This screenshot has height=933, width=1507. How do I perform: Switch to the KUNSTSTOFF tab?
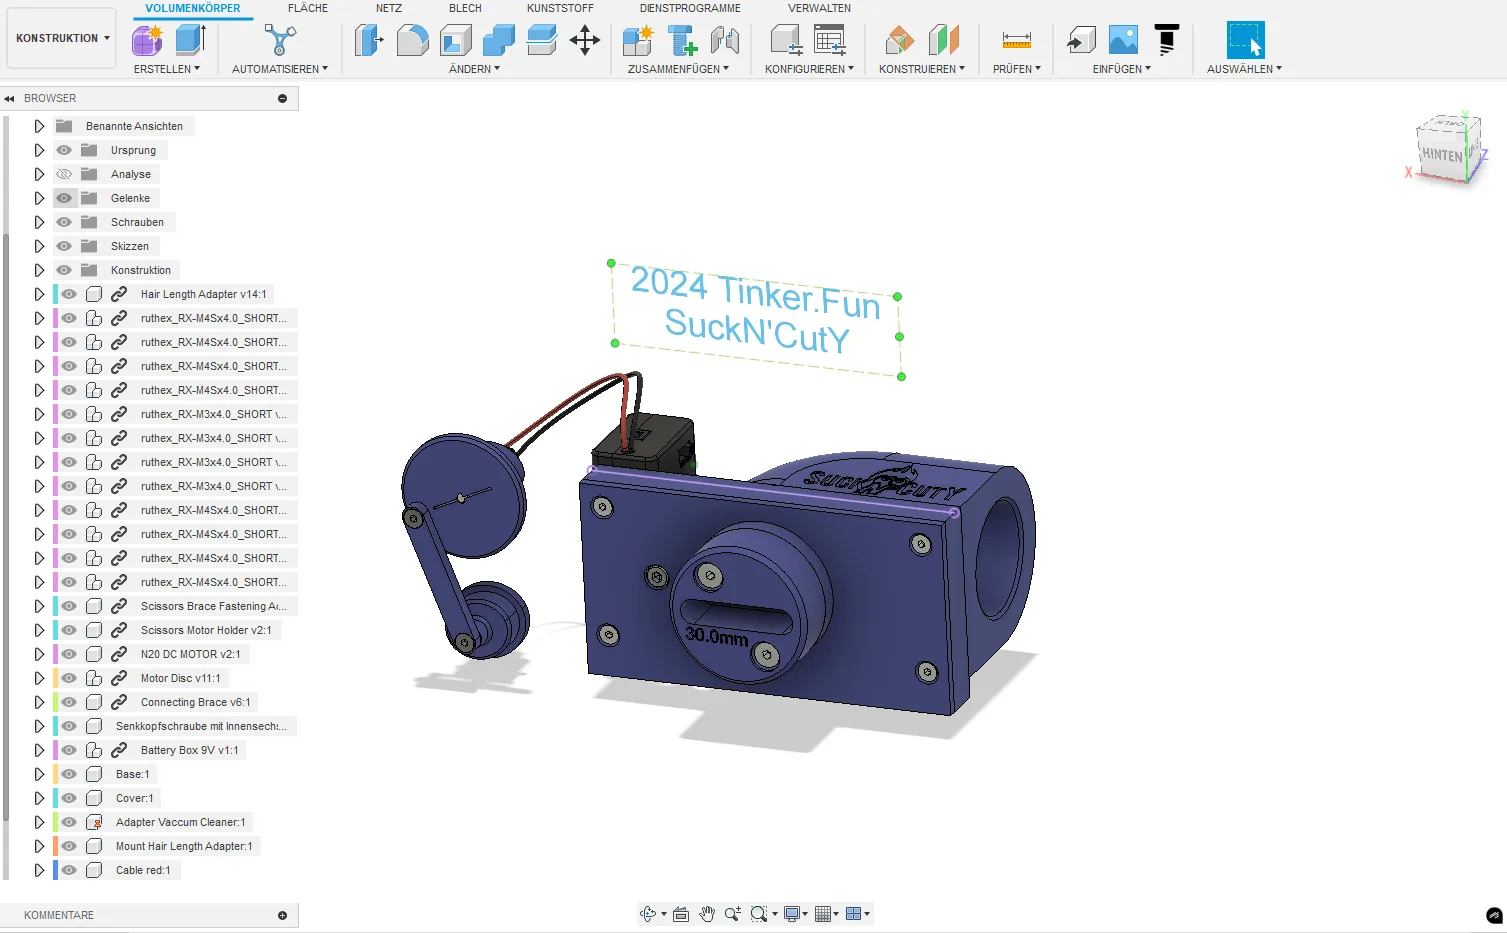point(560,8)
